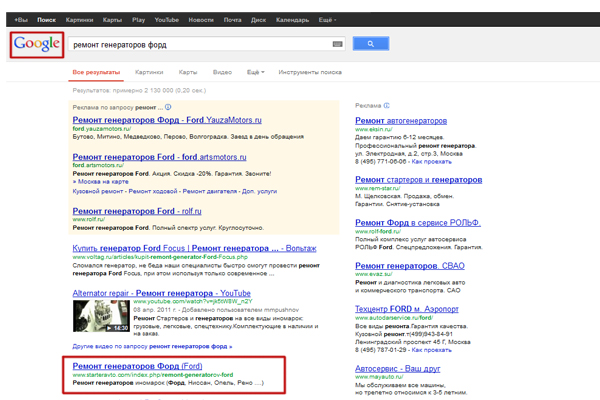Image resolution: width=600 pixels, height=400 pixels.
Task: Select Поиск in the top black bar
Action: click(46, 20)
